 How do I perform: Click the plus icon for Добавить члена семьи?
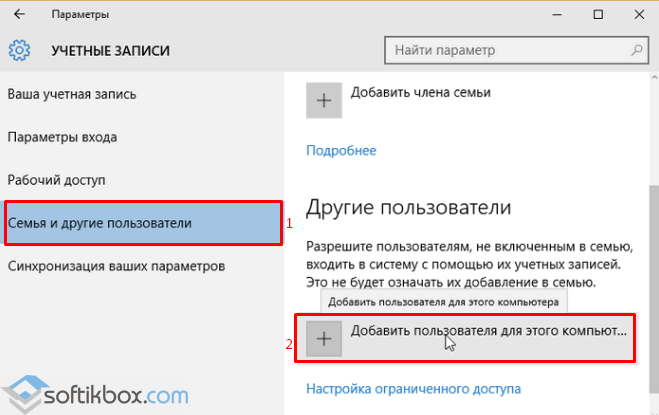pyautogui.click(x=324, y=102)
